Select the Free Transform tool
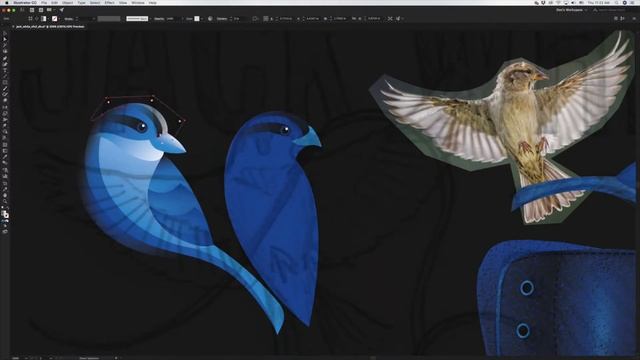Image resolution: width=640 pixels, height=360 pixels. coord(5,125)
